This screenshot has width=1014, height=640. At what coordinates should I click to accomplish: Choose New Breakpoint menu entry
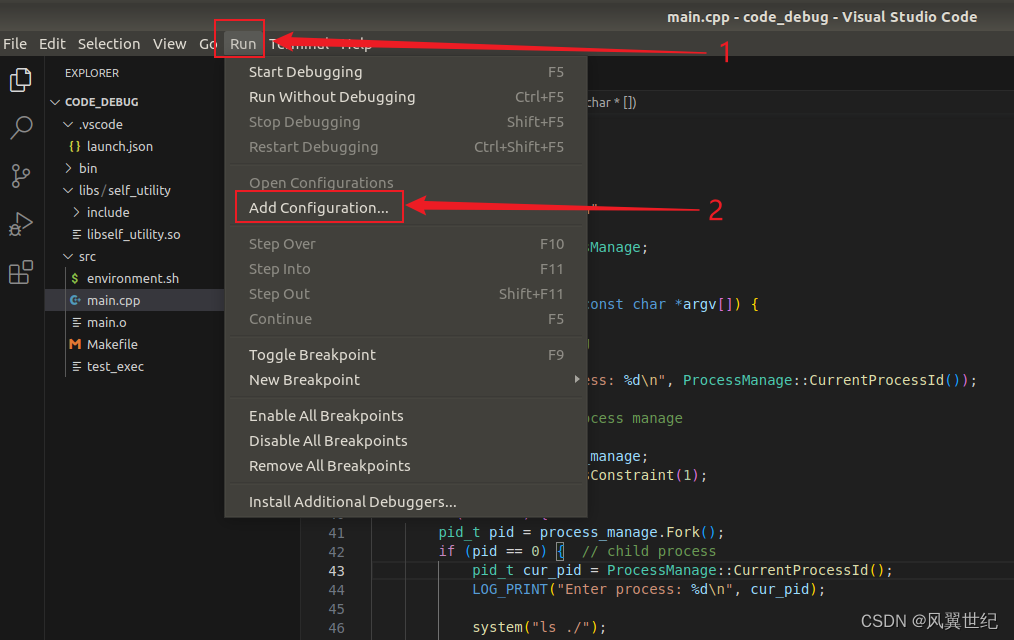pos(406,380)
